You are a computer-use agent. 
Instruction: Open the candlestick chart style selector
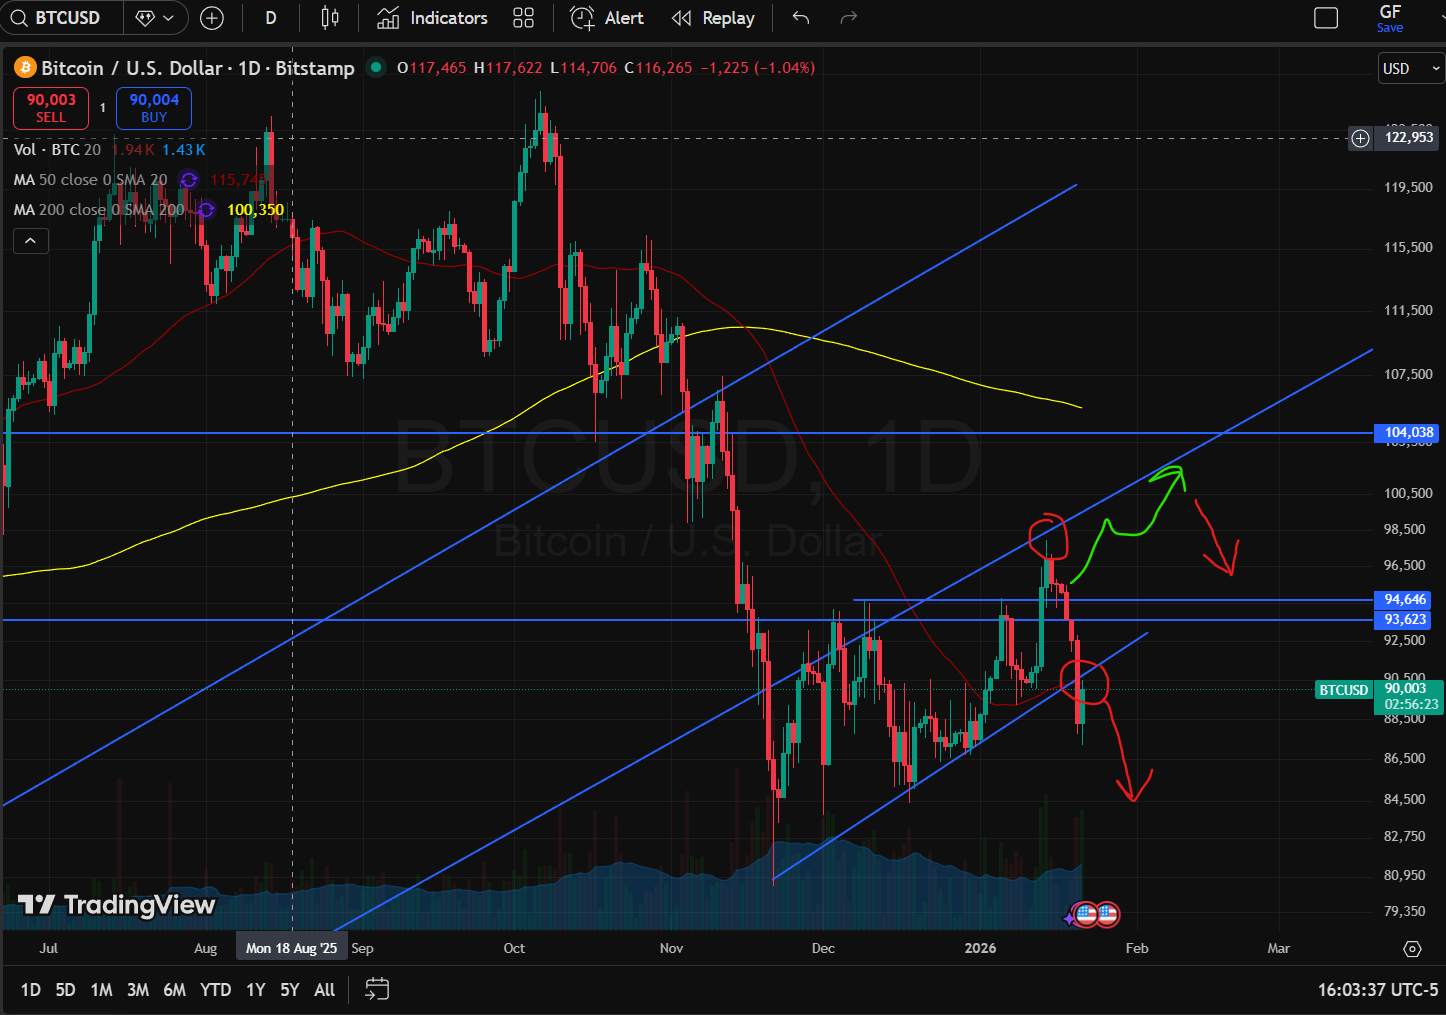point(330,18)
